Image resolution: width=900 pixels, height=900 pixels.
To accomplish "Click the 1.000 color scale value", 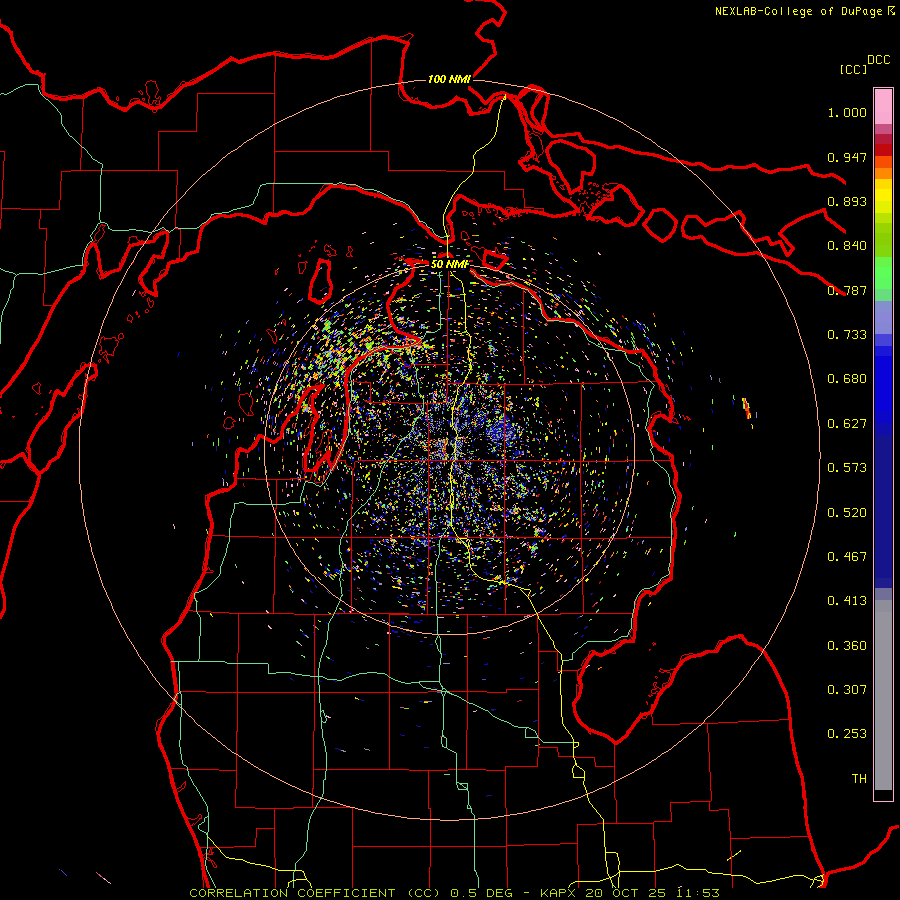I will pyautogui.click(x=847, y=112).
